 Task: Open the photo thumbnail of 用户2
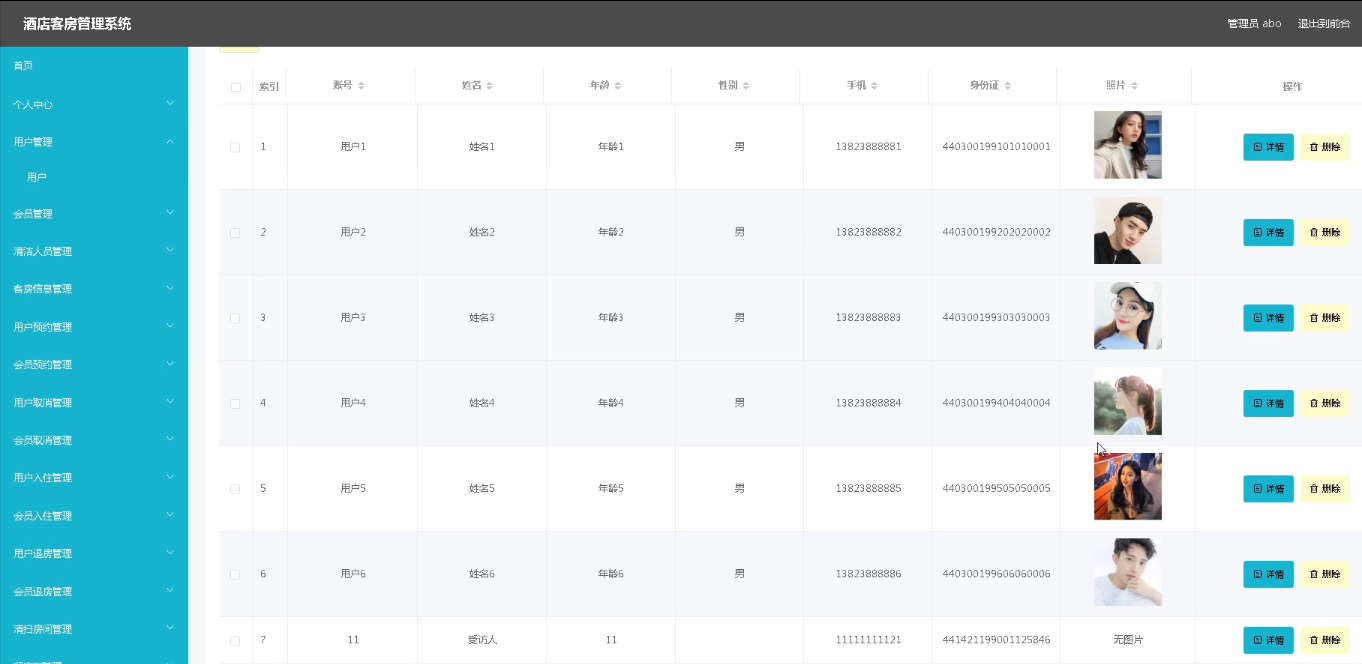(x=1128, y=230)
